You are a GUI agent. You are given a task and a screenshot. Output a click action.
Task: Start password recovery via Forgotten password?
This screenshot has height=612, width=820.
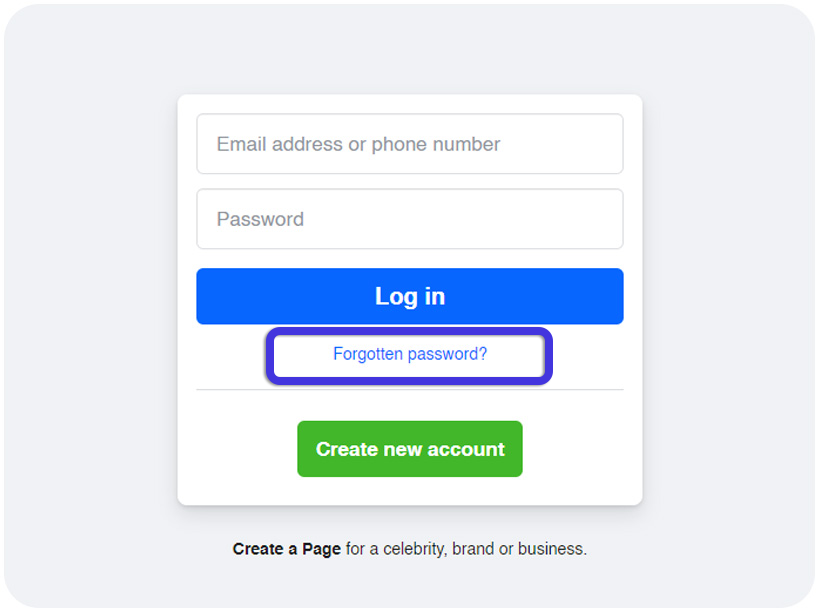(x=410, y=354)
